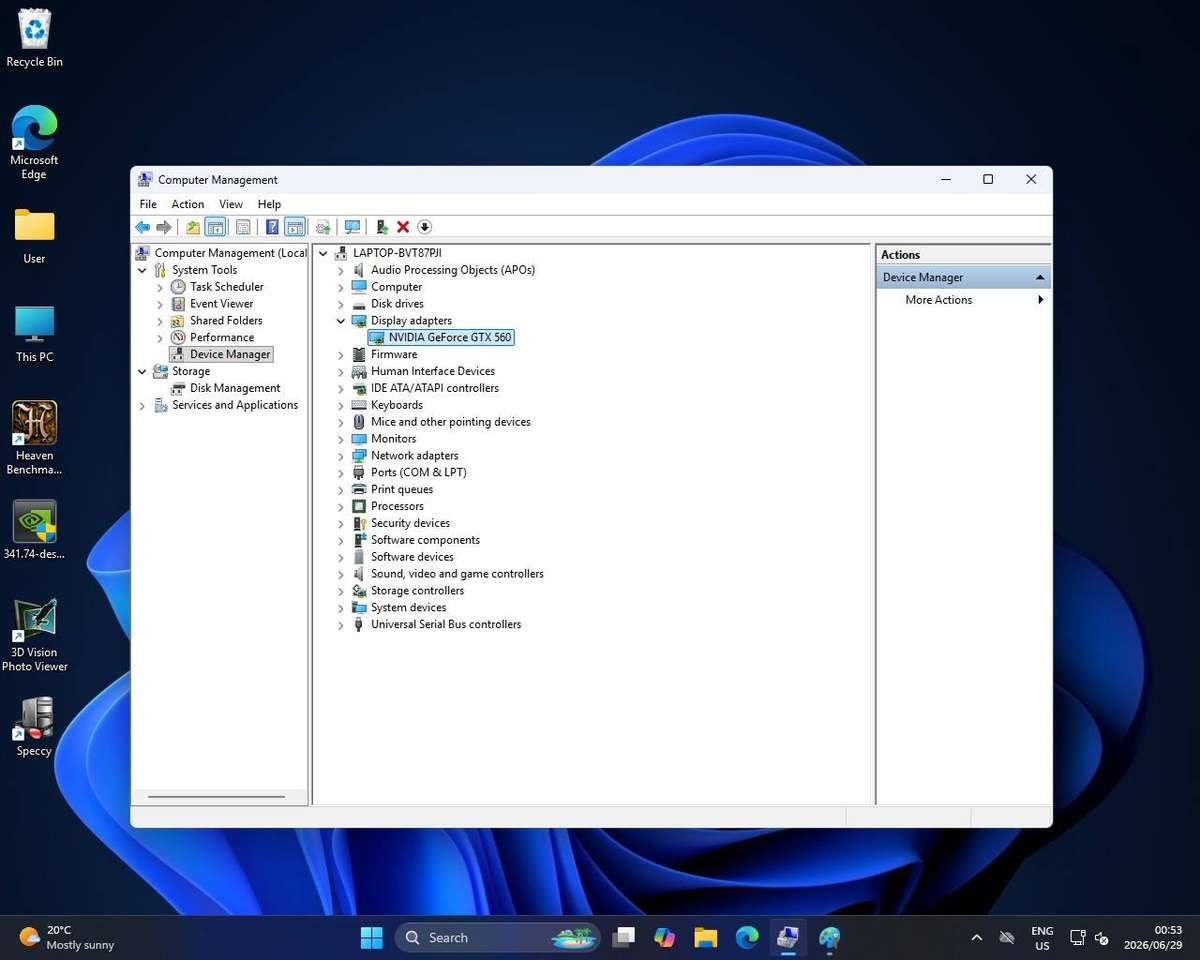This screenshot has width=1200, height=960.
Task: Click the red X Uninstall device icon
Action: point(403,227)
